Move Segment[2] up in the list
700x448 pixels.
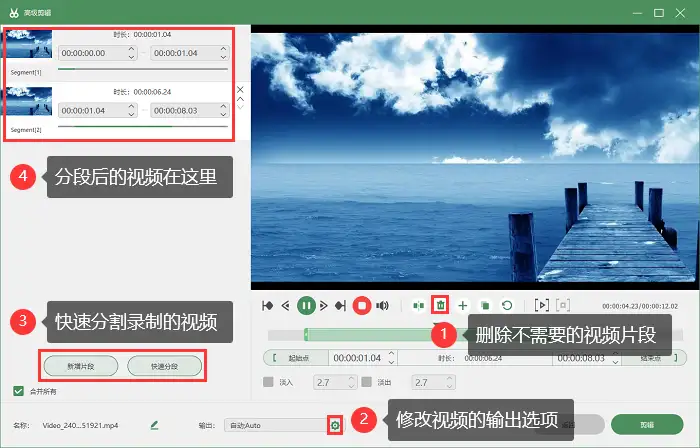(240, 99)
